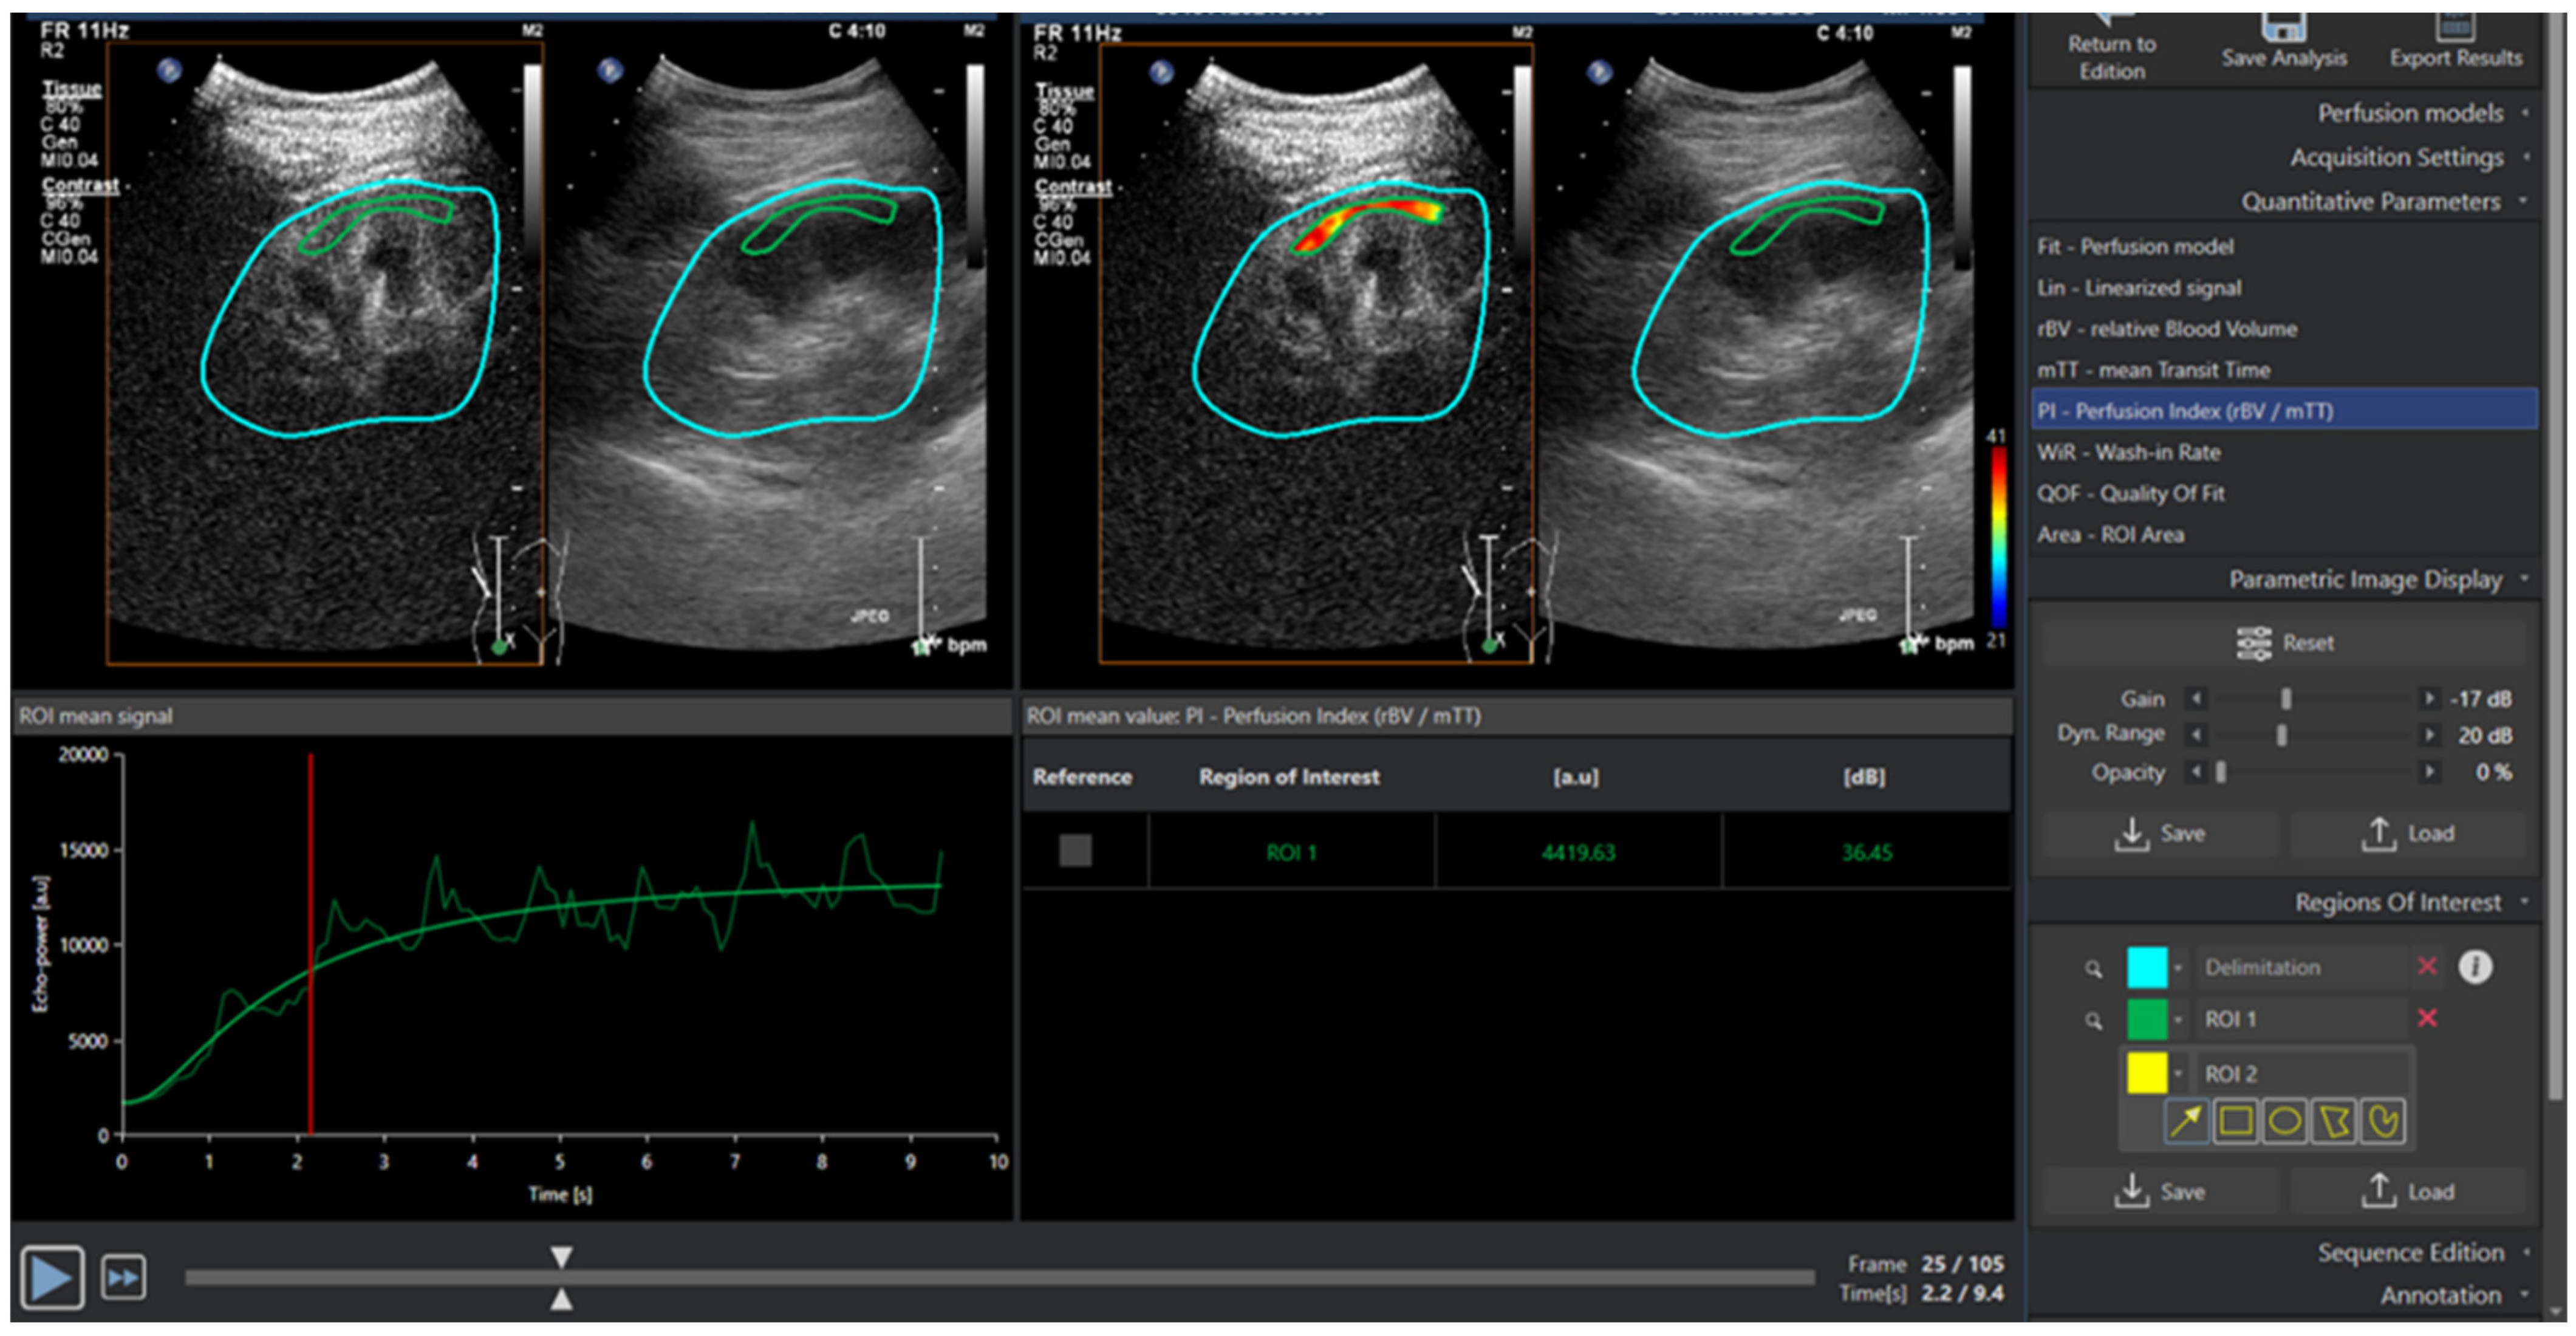Load regions of interest from file
This screenshot has width=2576, height=1336.
point(2408,1191)
